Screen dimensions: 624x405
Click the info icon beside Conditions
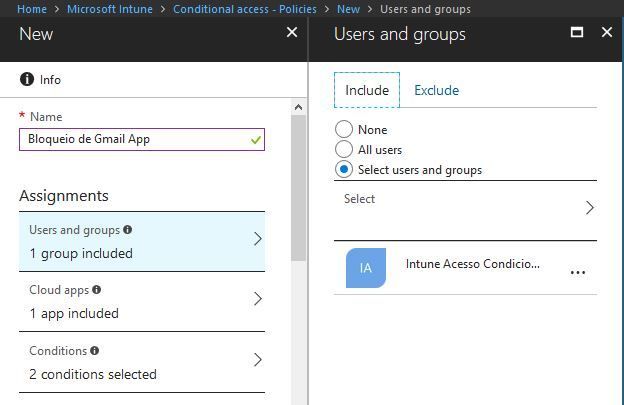(94, 351)
